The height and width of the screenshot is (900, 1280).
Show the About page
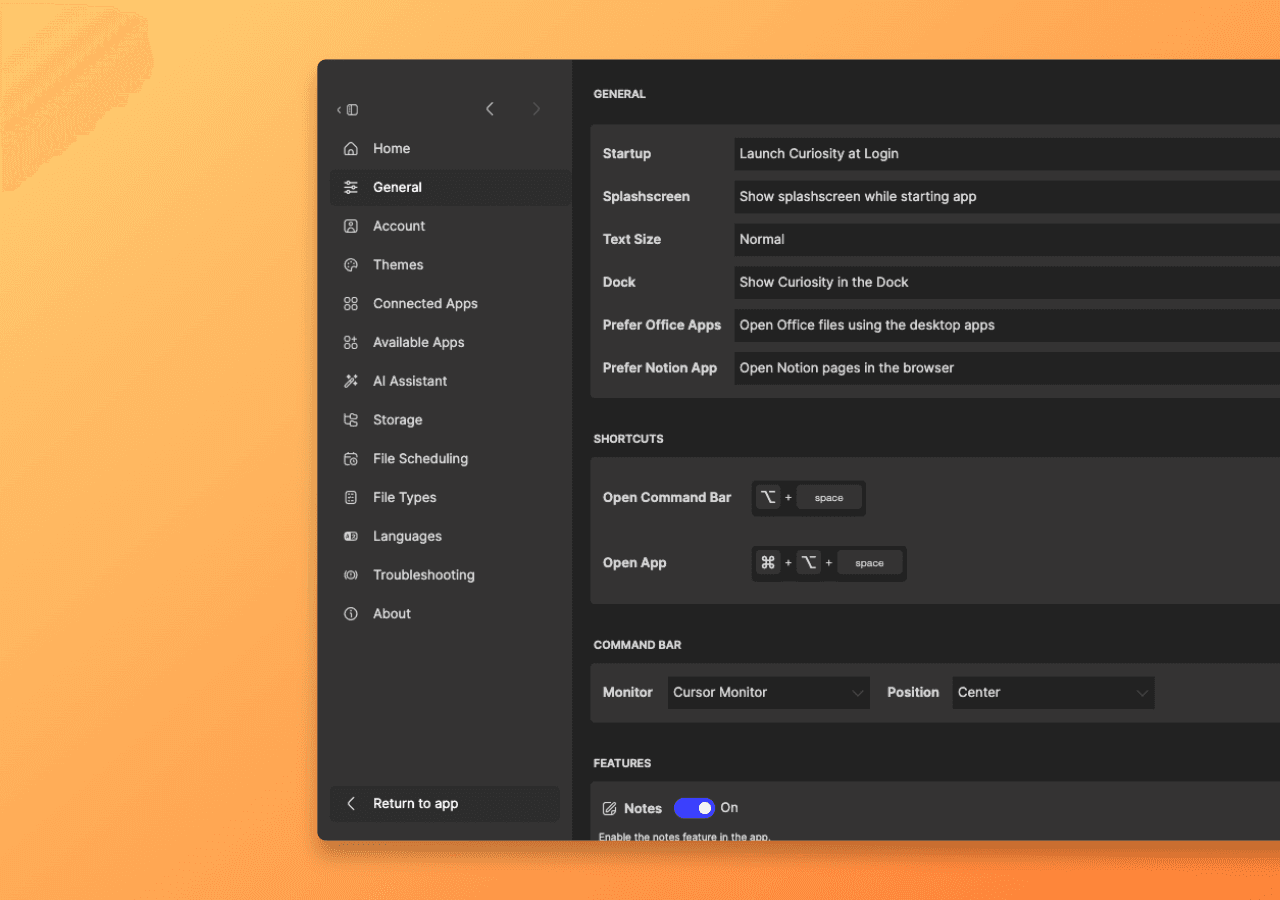[x=450, y=614]
